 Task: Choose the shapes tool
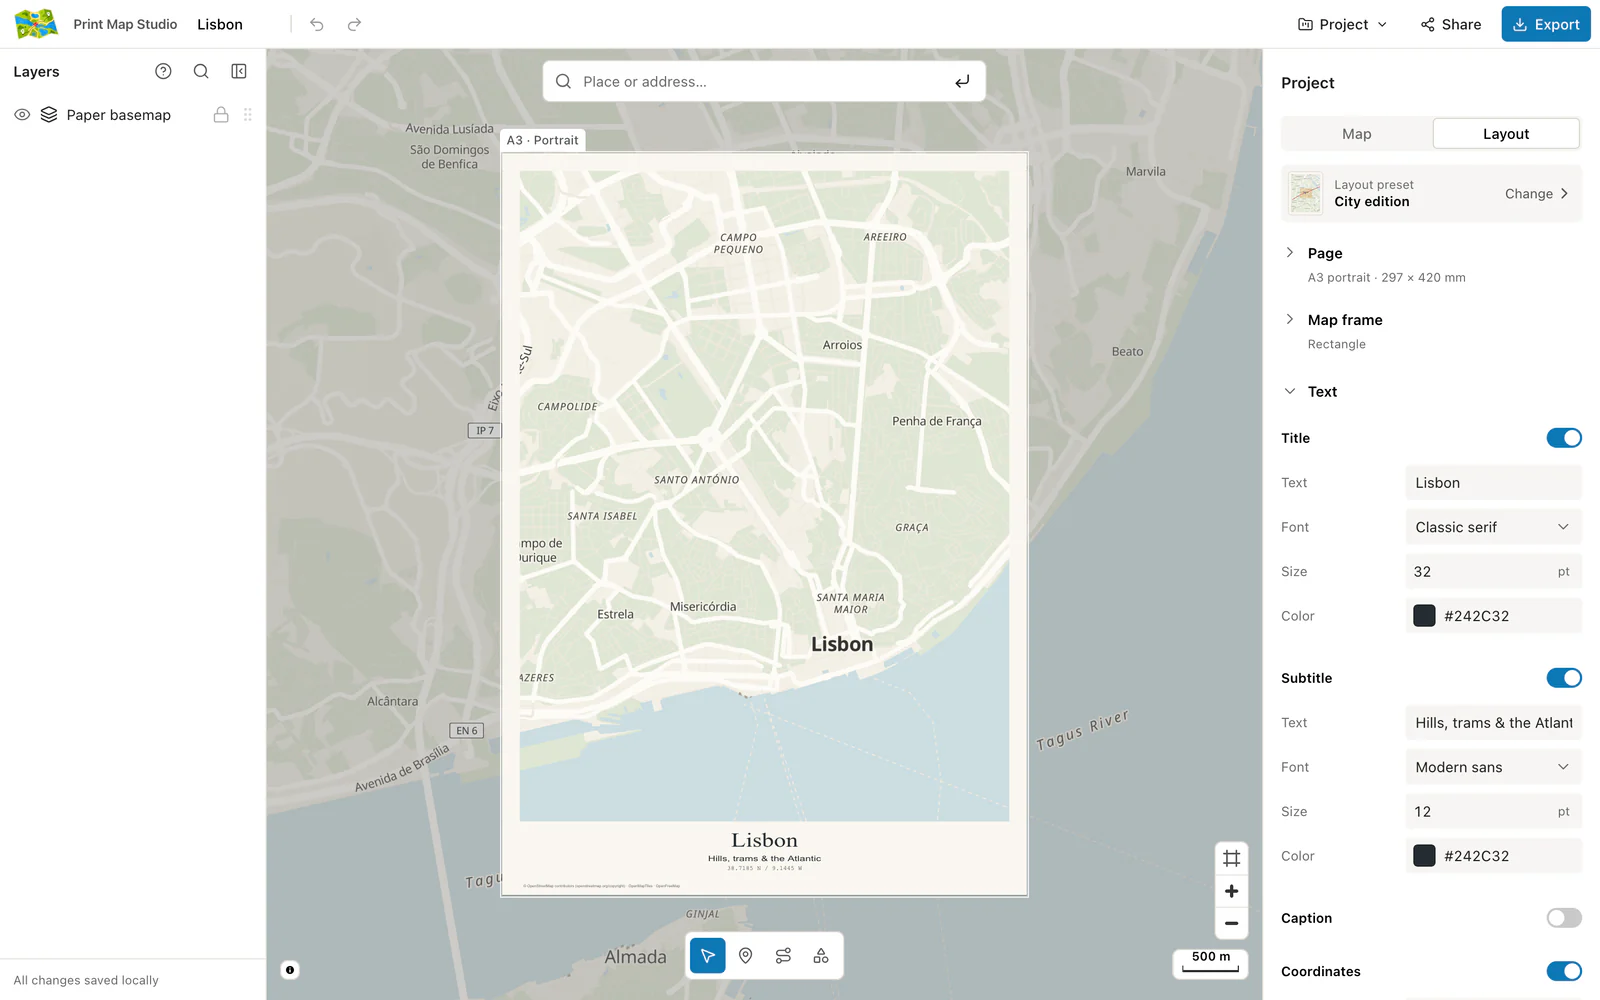pos(821,956)
